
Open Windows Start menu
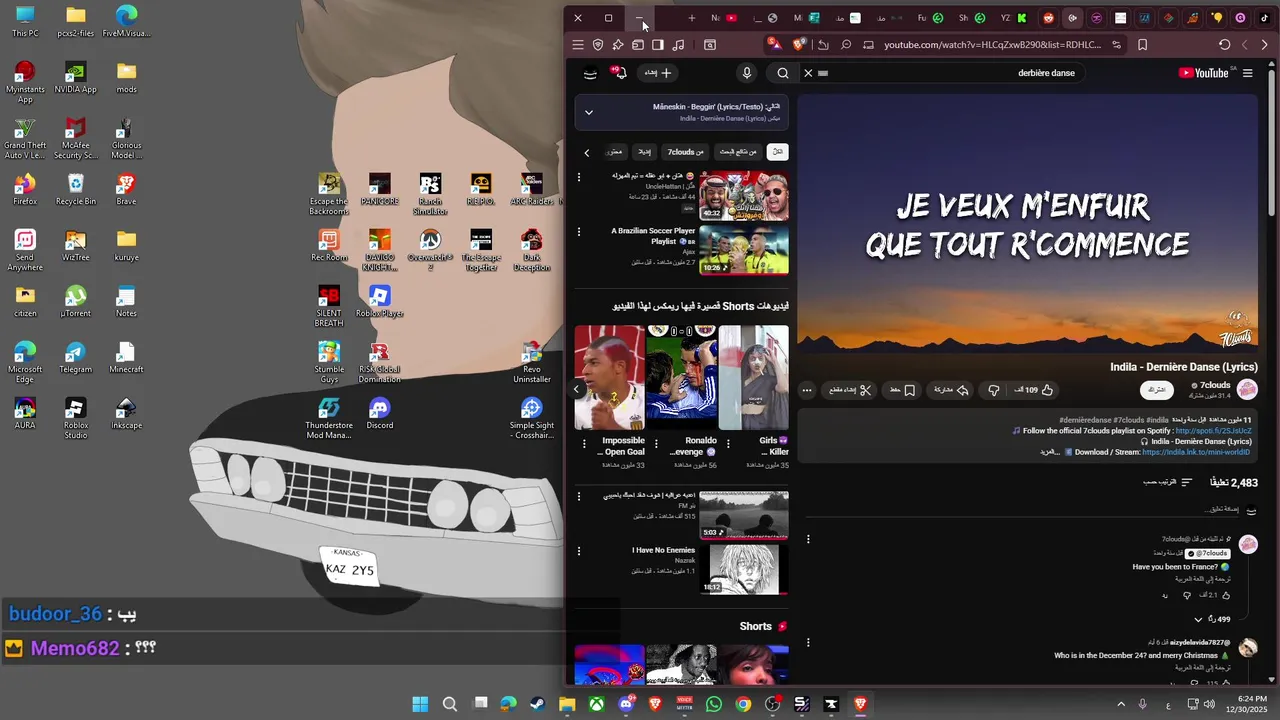tap(420, 704)
